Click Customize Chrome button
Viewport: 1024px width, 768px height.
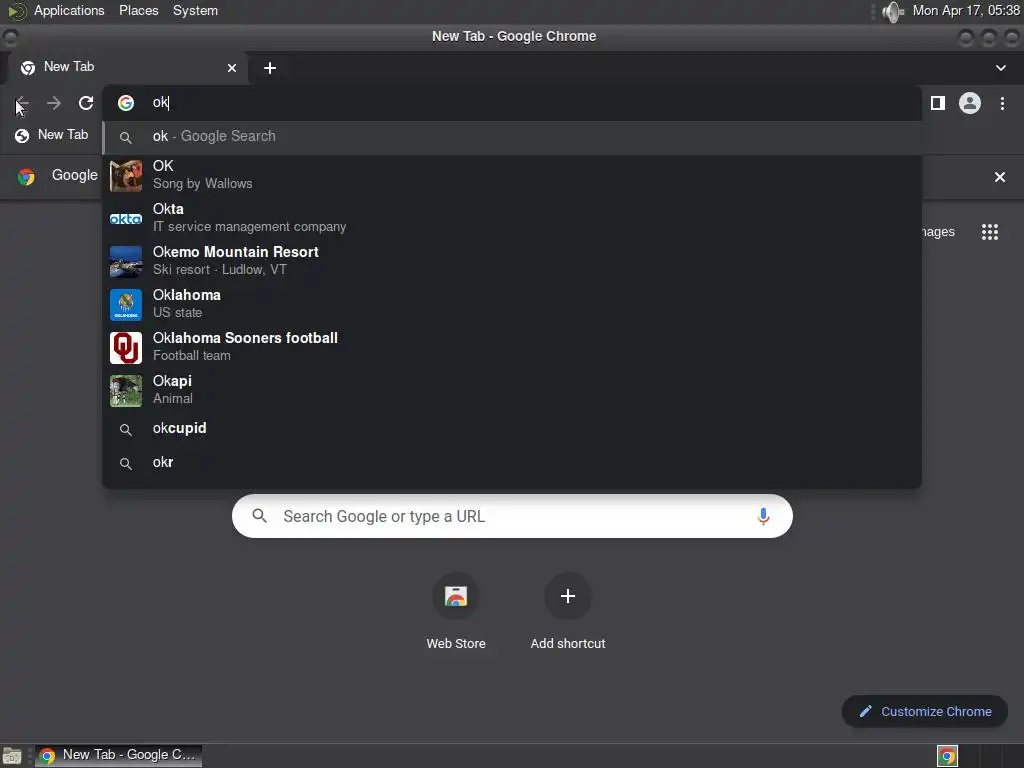click(924, 711)
